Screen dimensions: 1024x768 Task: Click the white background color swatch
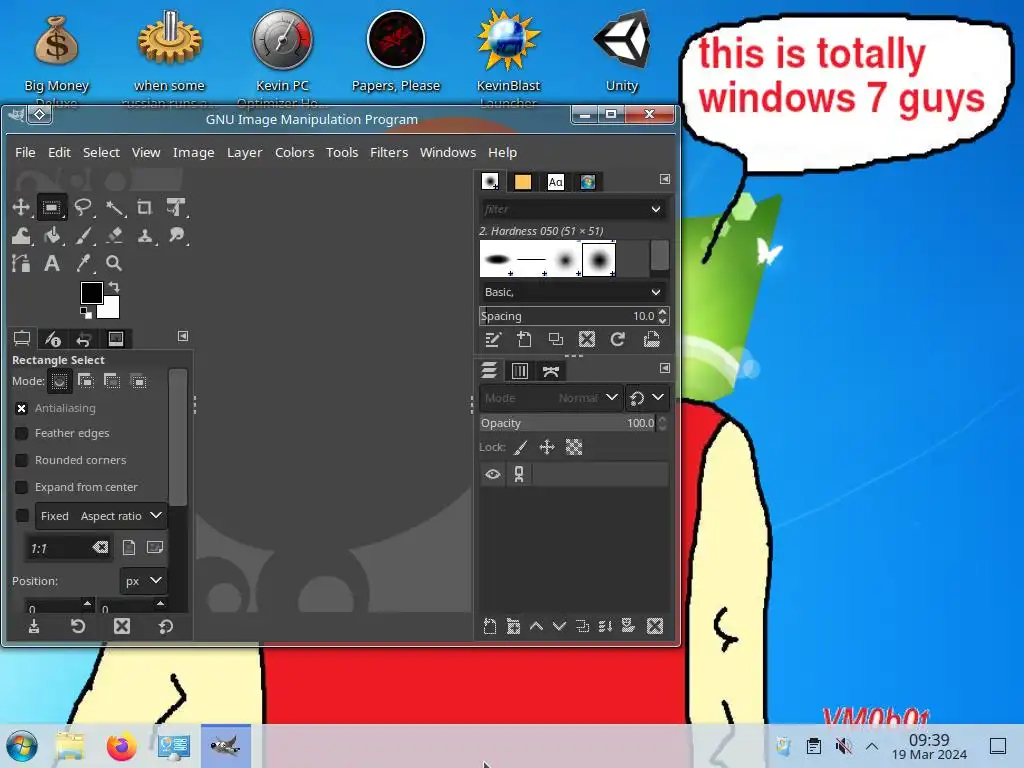point(111,310)
